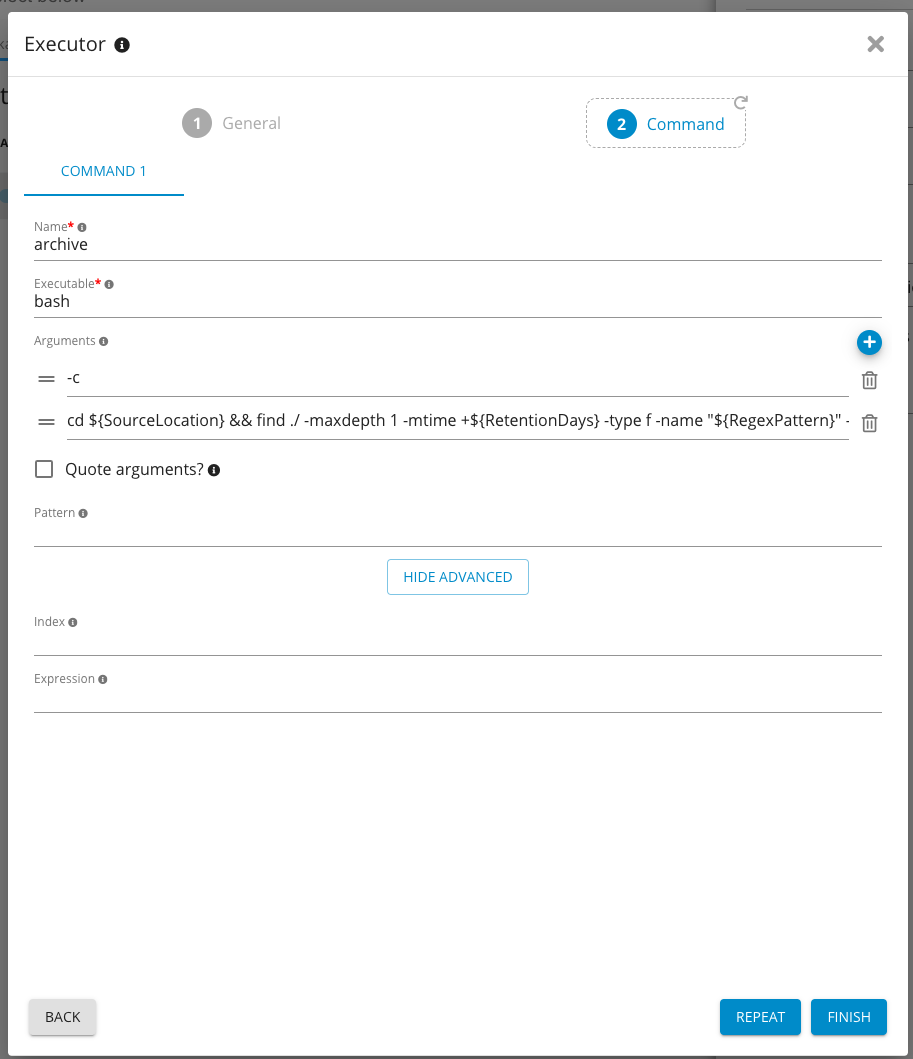The image size is (913, 1059).
Task: Click drag handle beside cd command argument
Action: coord(46,422)
